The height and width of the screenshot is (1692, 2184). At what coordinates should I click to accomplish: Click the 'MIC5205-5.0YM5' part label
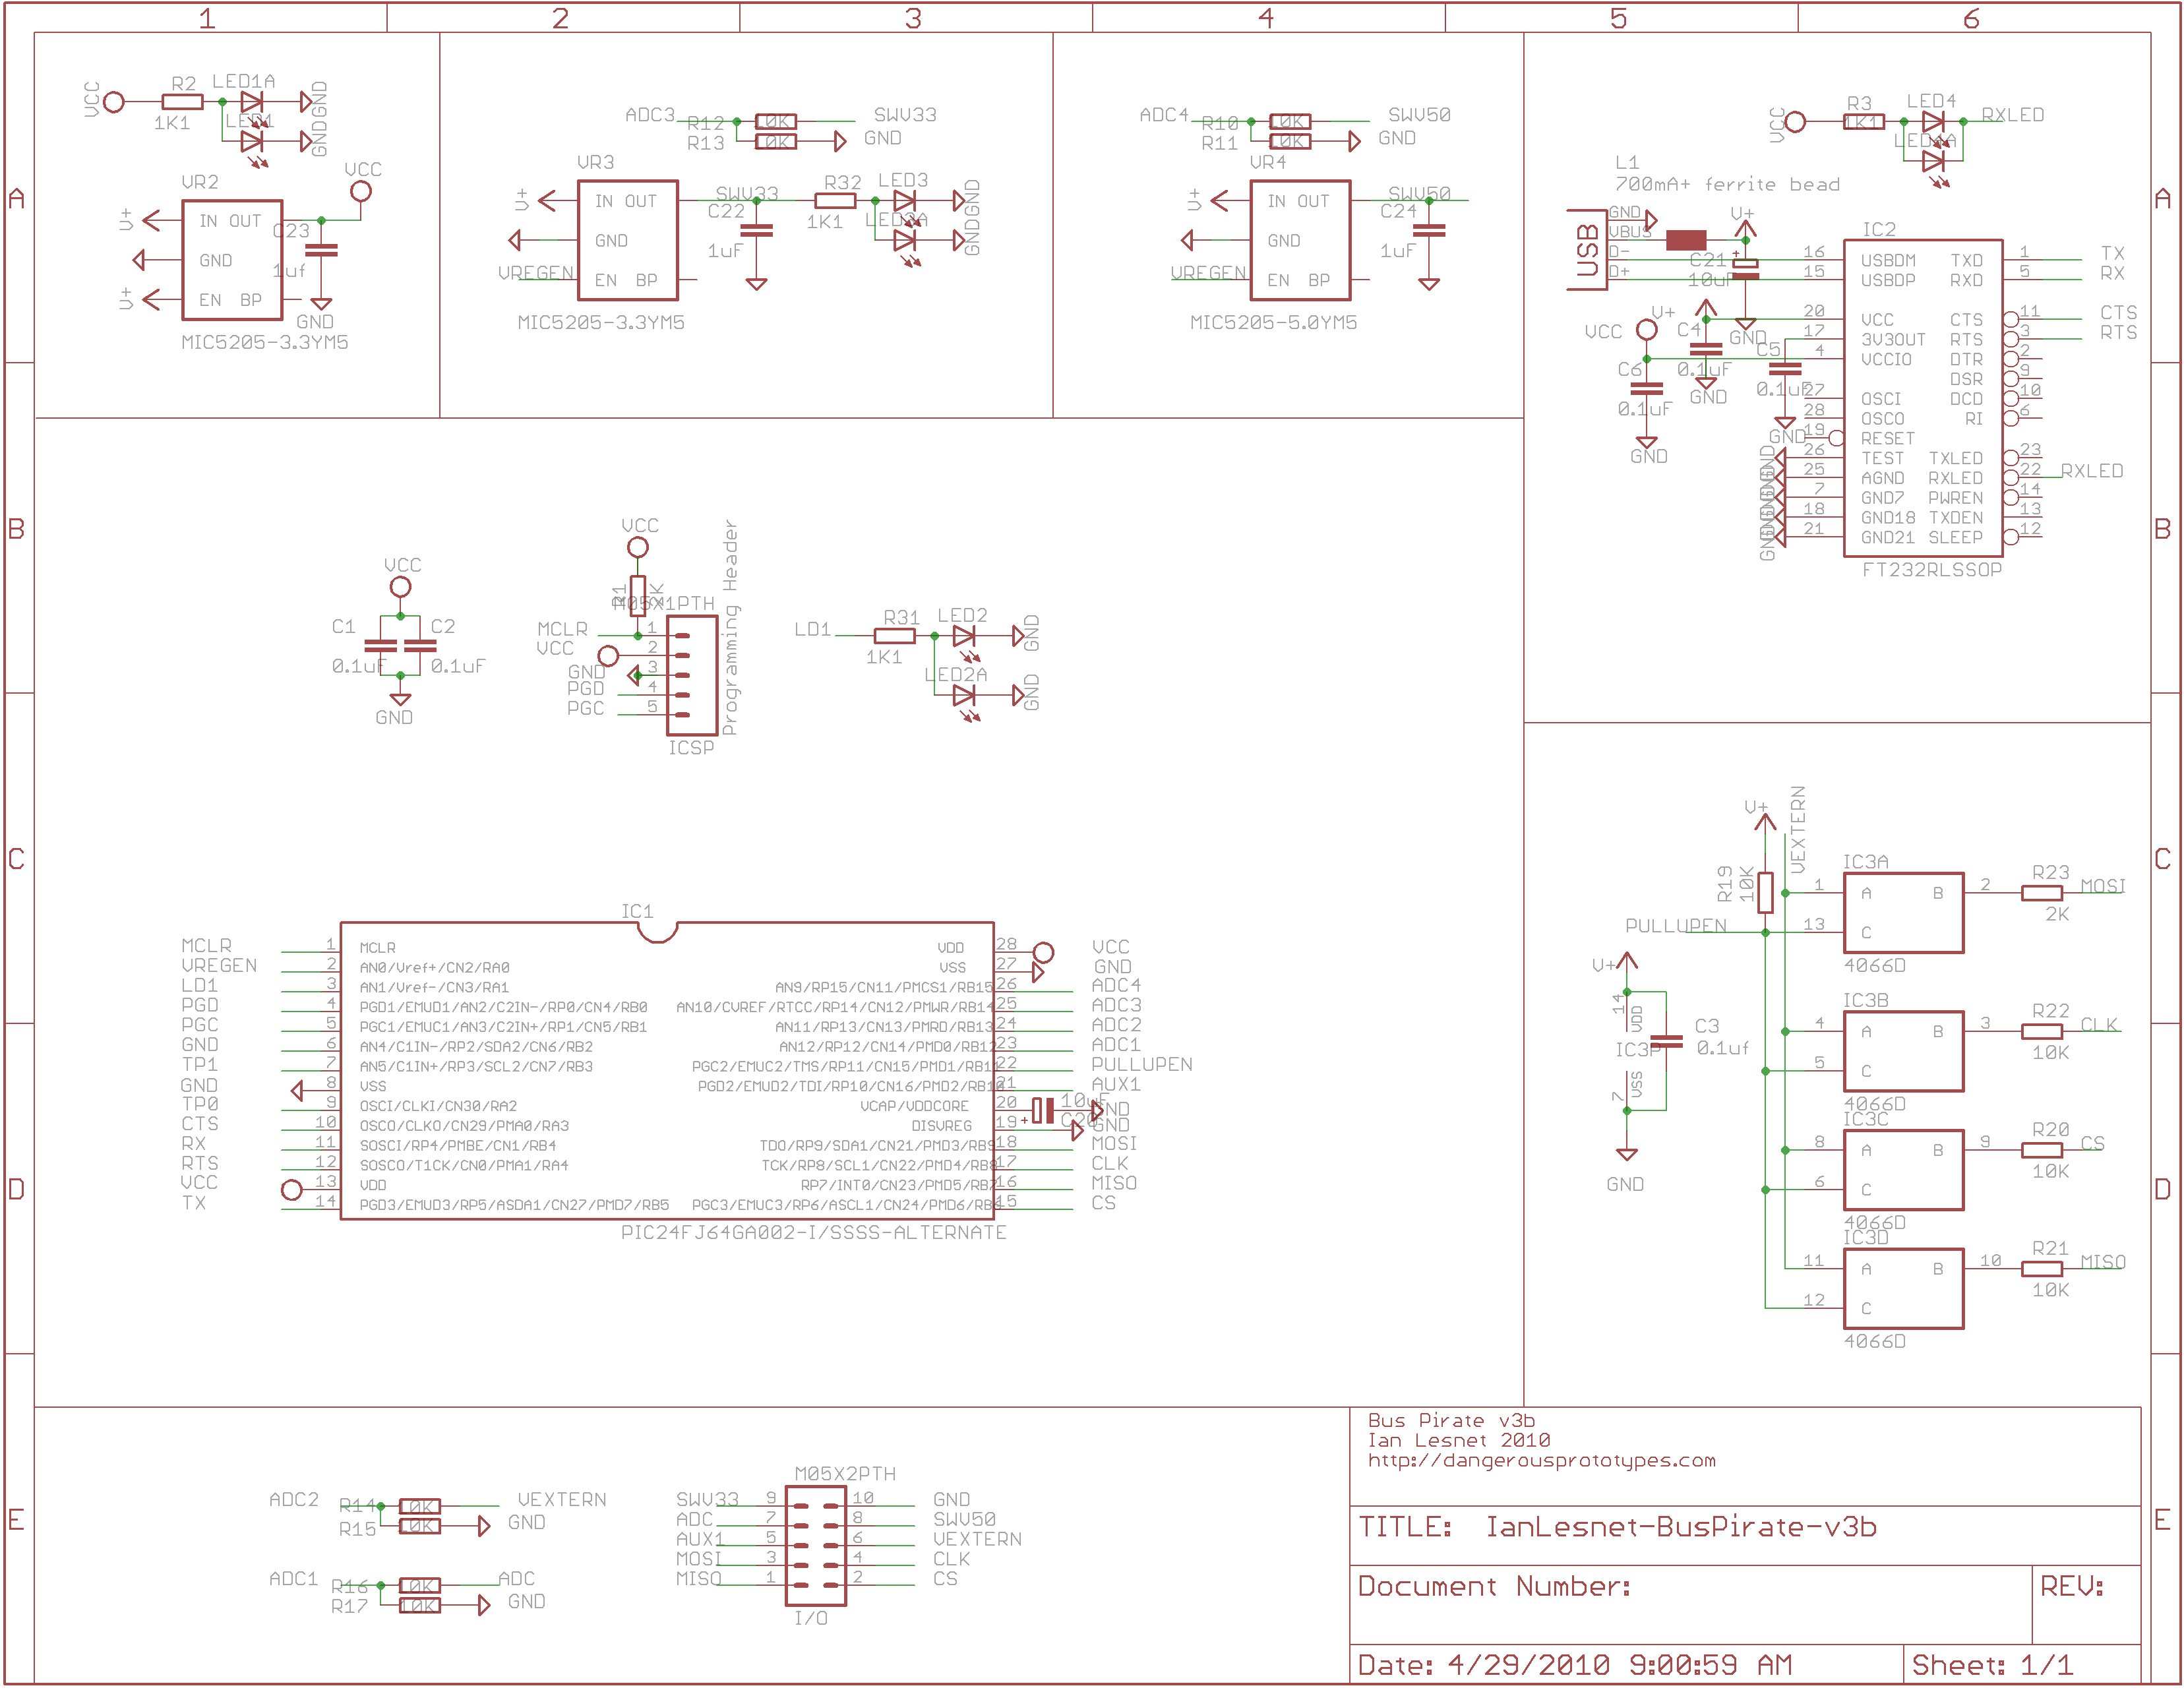(1273, 322)
